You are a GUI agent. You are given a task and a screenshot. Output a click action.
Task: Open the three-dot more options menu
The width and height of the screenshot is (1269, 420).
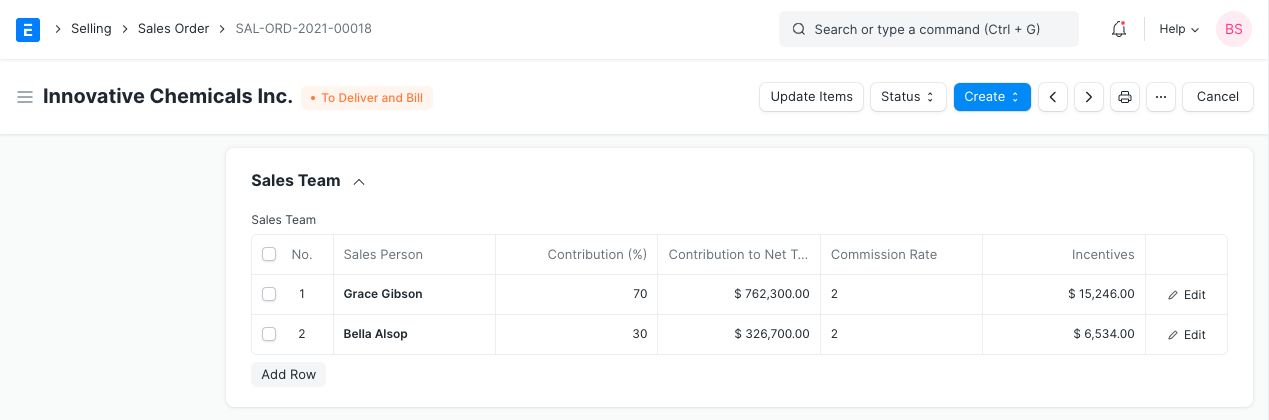tap(1160, 97)
